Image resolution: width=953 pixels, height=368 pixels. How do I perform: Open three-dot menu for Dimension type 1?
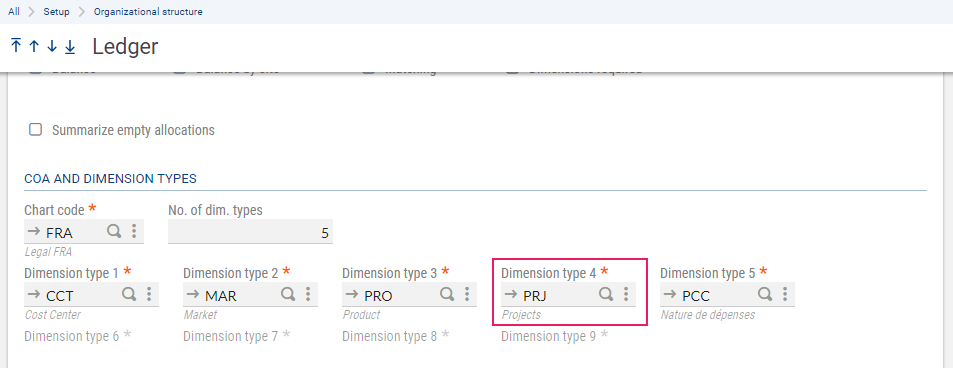(x=148, y=294)
